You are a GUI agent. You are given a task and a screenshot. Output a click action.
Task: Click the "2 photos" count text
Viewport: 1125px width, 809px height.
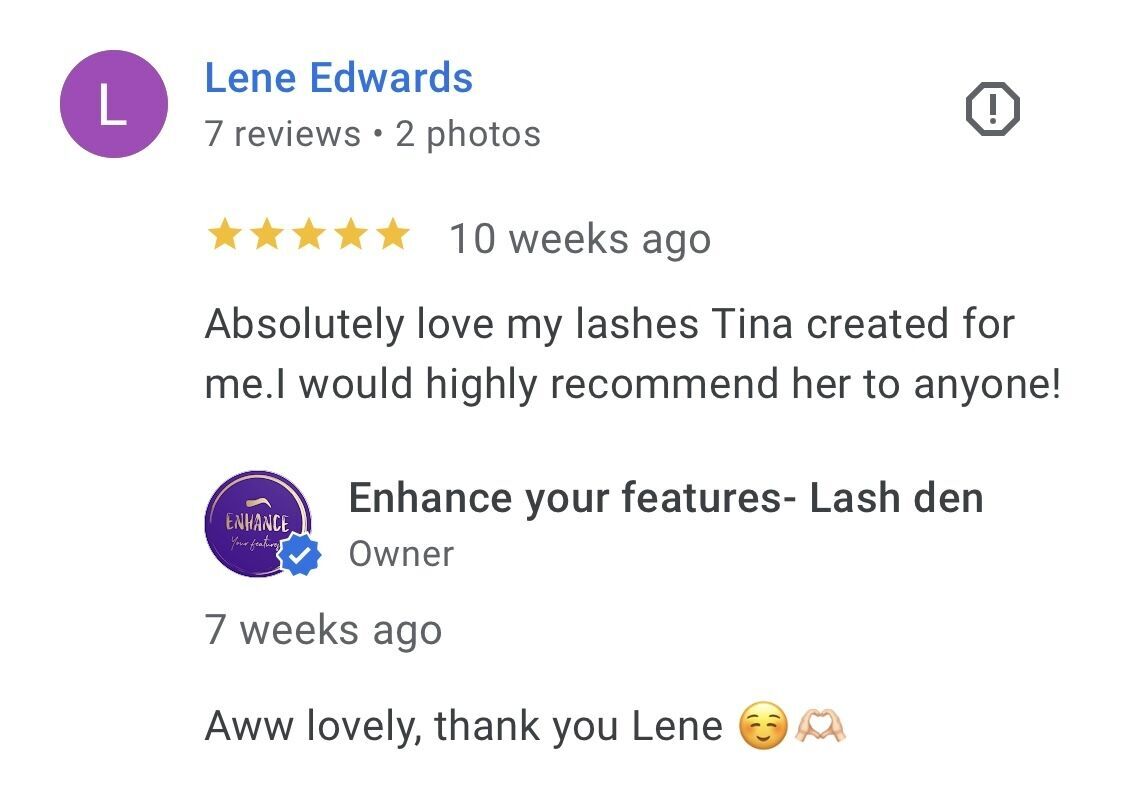[468, 134]
